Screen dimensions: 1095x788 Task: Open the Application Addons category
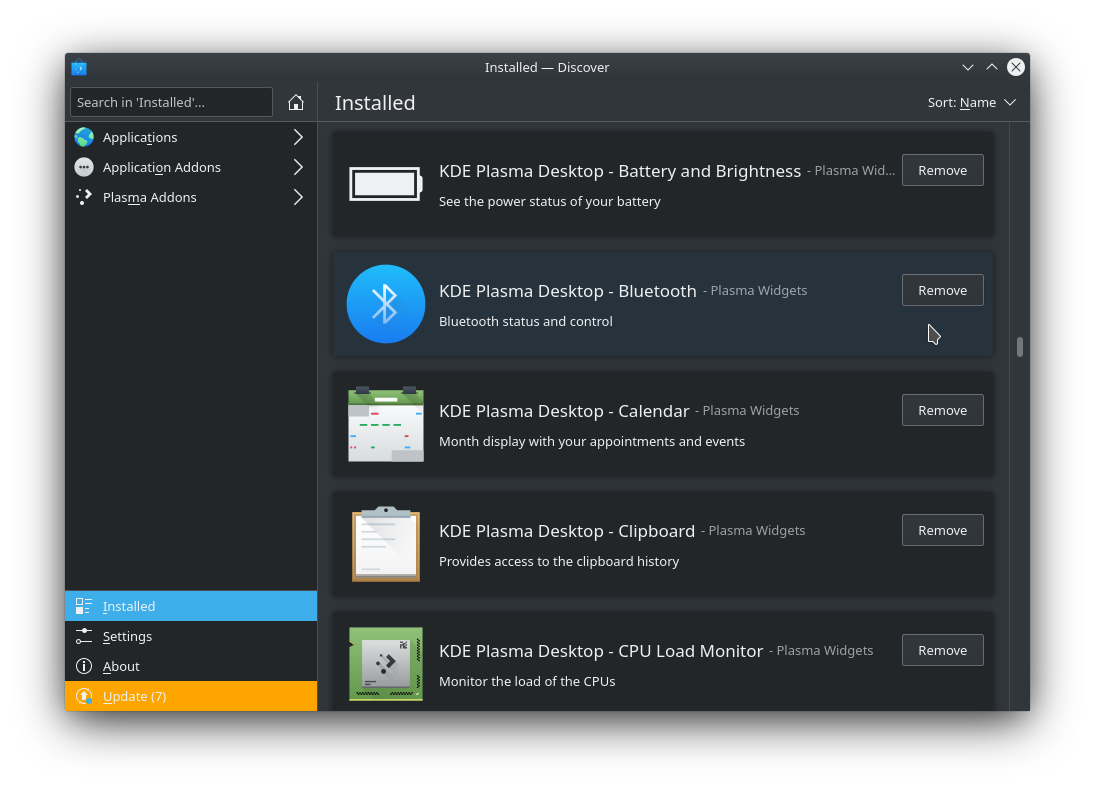(191, 167)
